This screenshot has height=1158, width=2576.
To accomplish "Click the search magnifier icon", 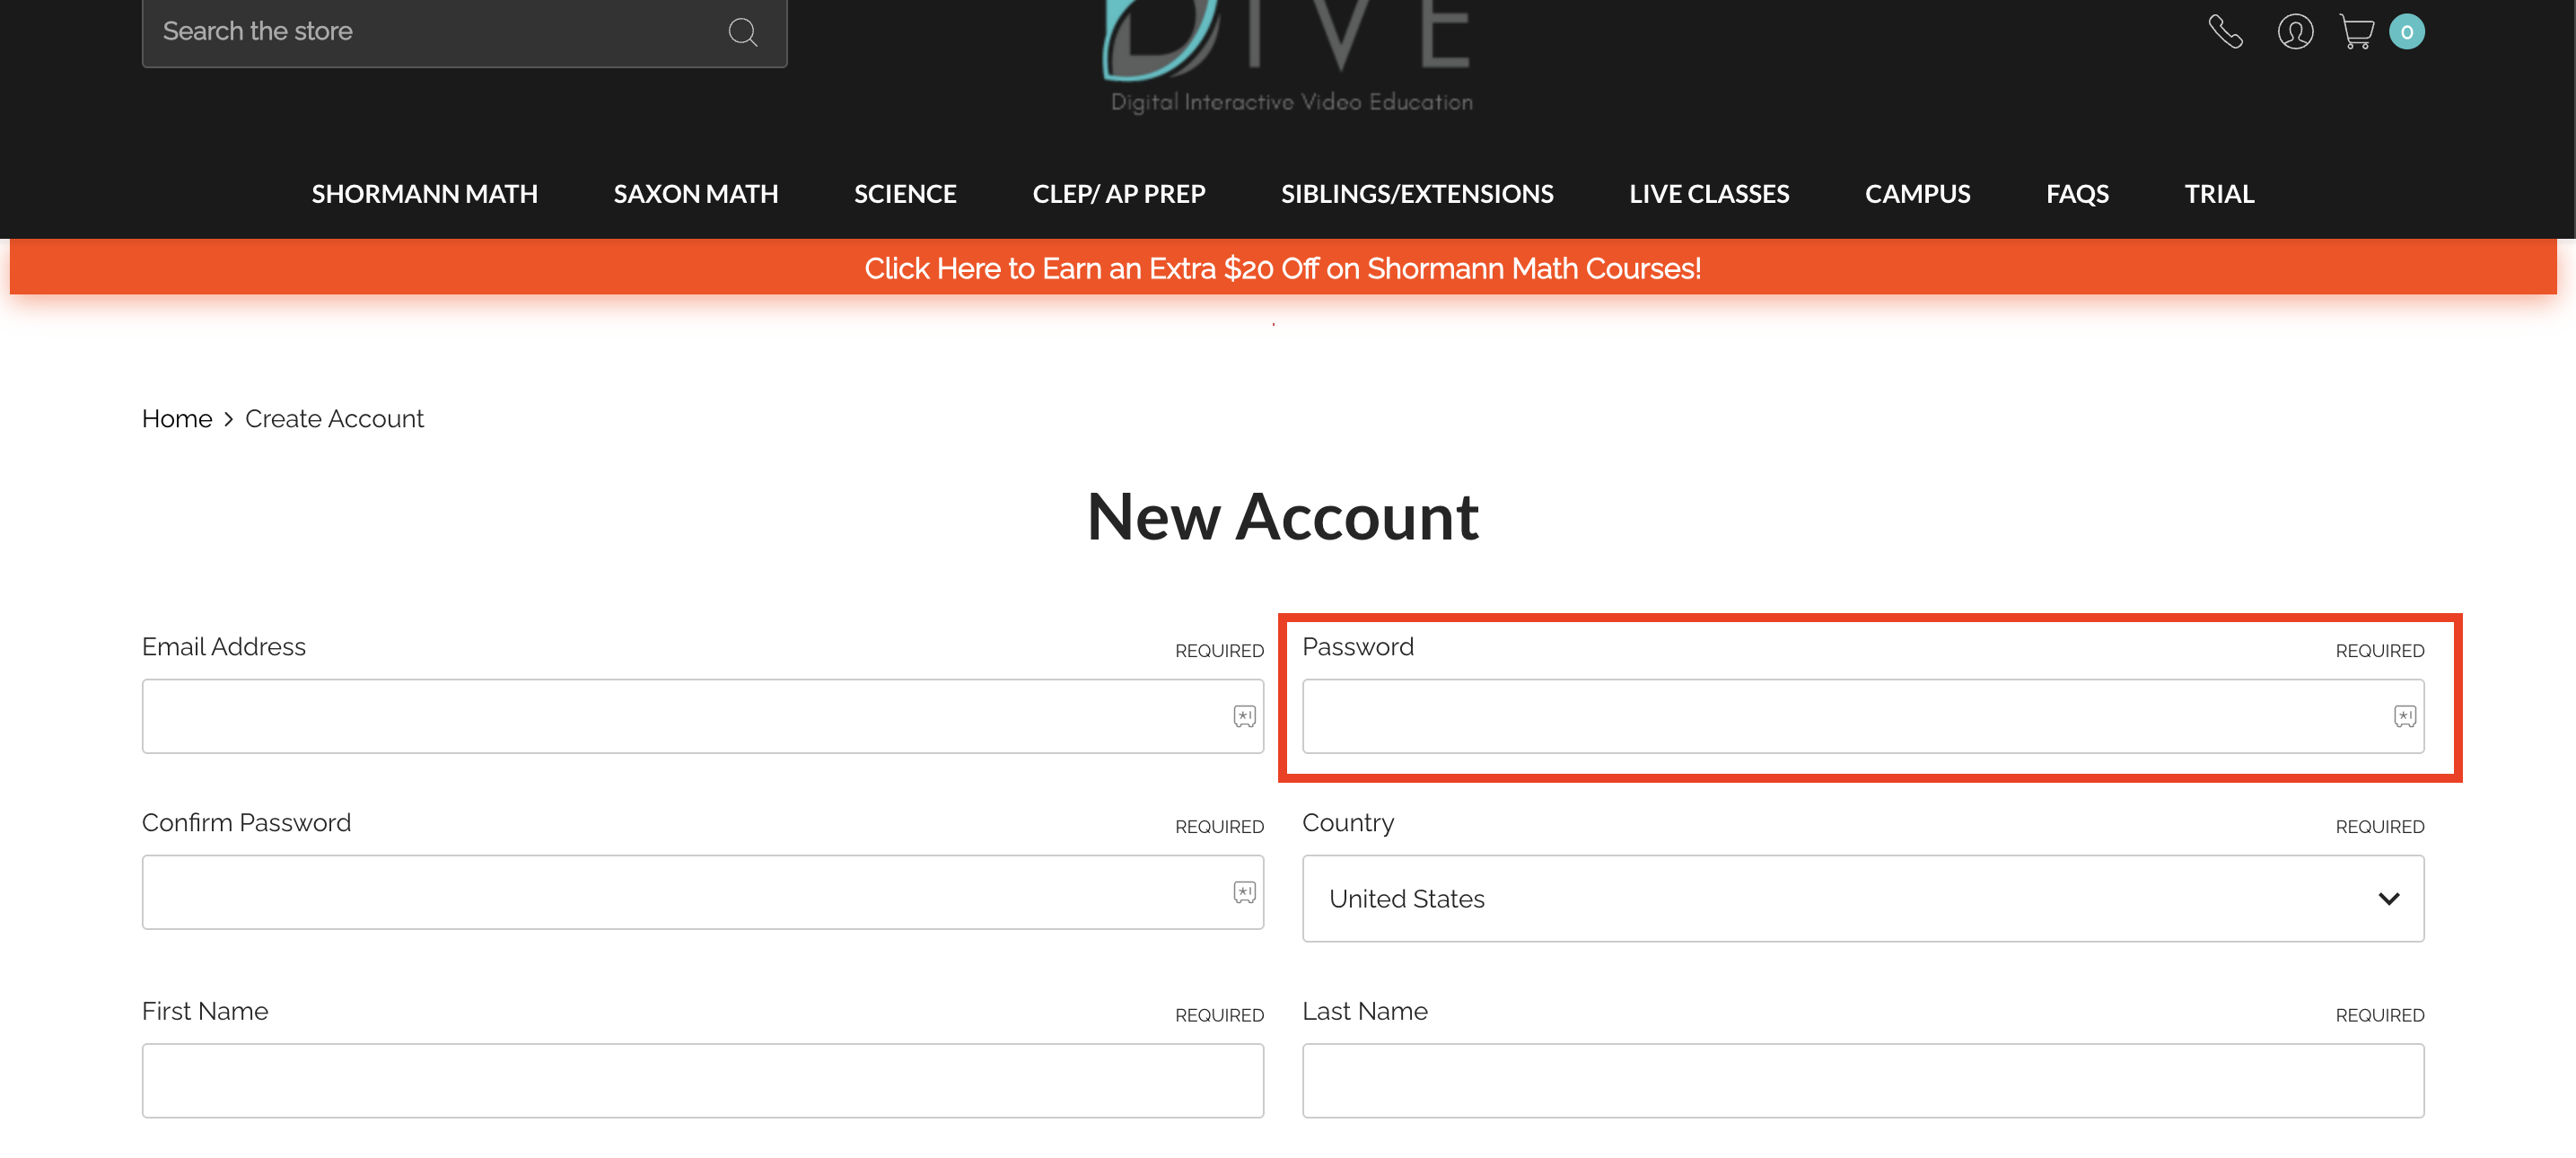I will 742,32.
